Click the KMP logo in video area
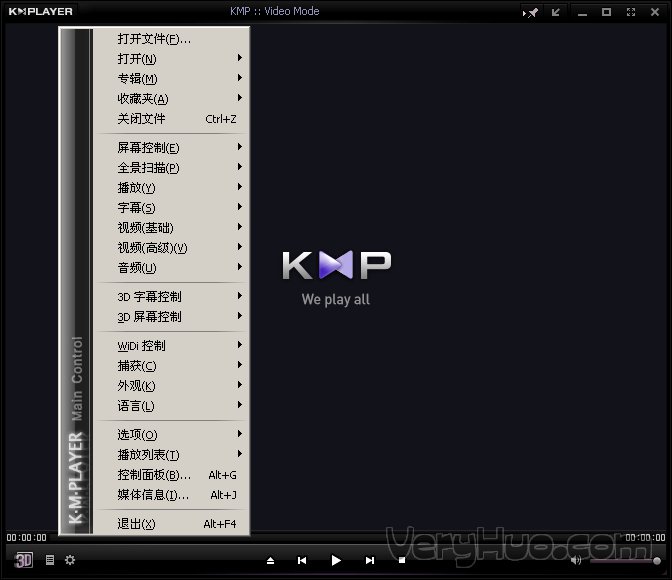The image size is (672, 580). pos(336,265)
